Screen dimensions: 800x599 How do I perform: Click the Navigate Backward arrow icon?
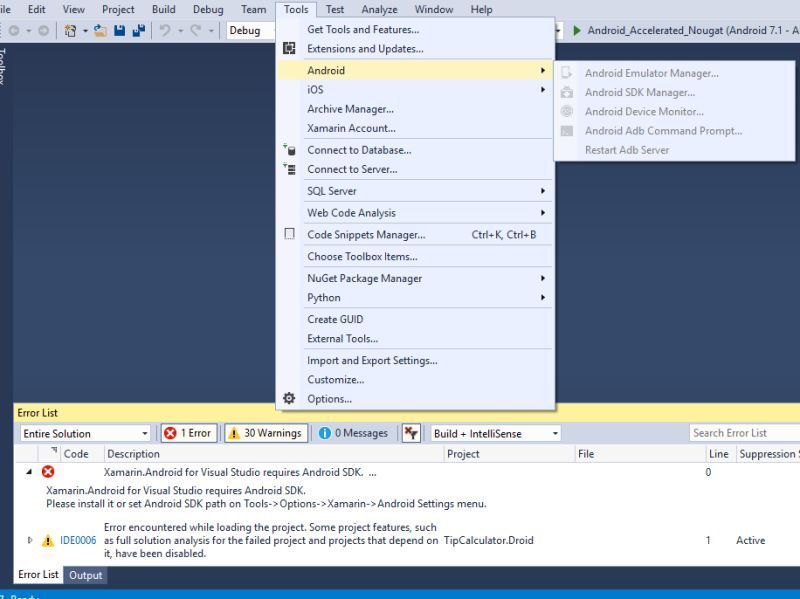tap(13, 31)
